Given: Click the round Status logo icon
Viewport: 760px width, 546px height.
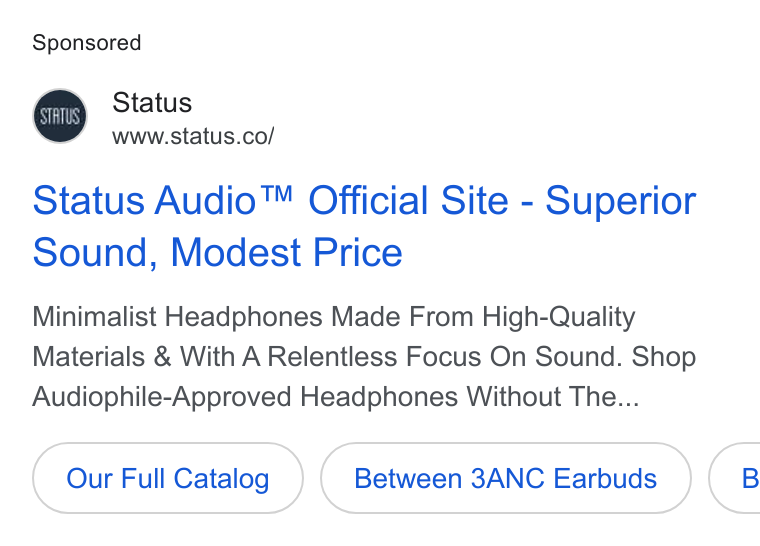Looking at the screenshot, I should point(60,116).
